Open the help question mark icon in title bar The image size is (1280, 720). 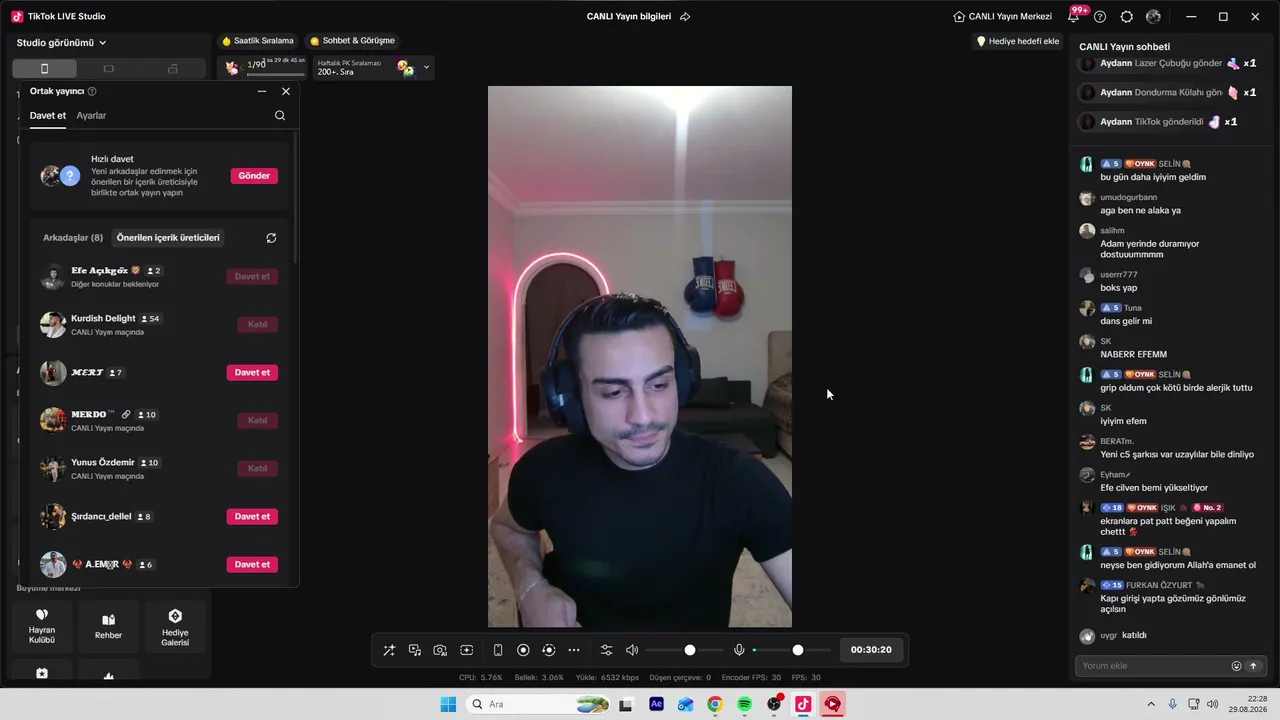(x=1100, y=17)
